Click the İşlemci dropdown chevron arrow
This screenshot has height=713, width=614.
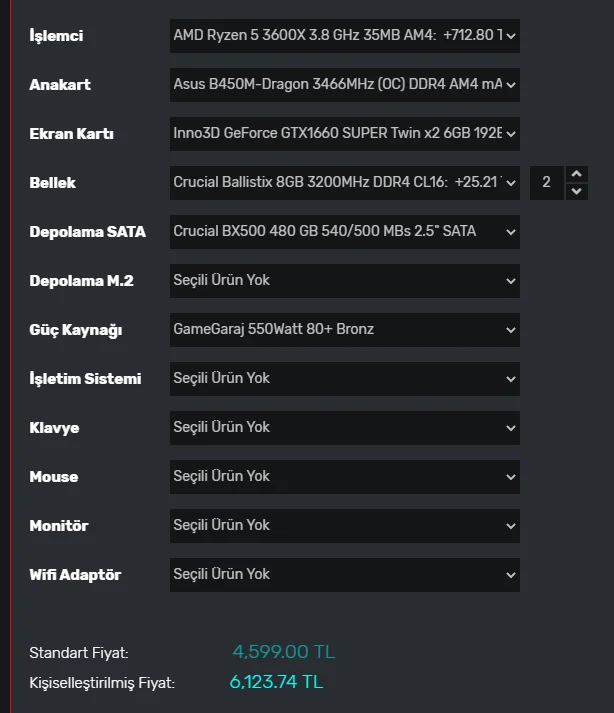[x=511, y=36]
